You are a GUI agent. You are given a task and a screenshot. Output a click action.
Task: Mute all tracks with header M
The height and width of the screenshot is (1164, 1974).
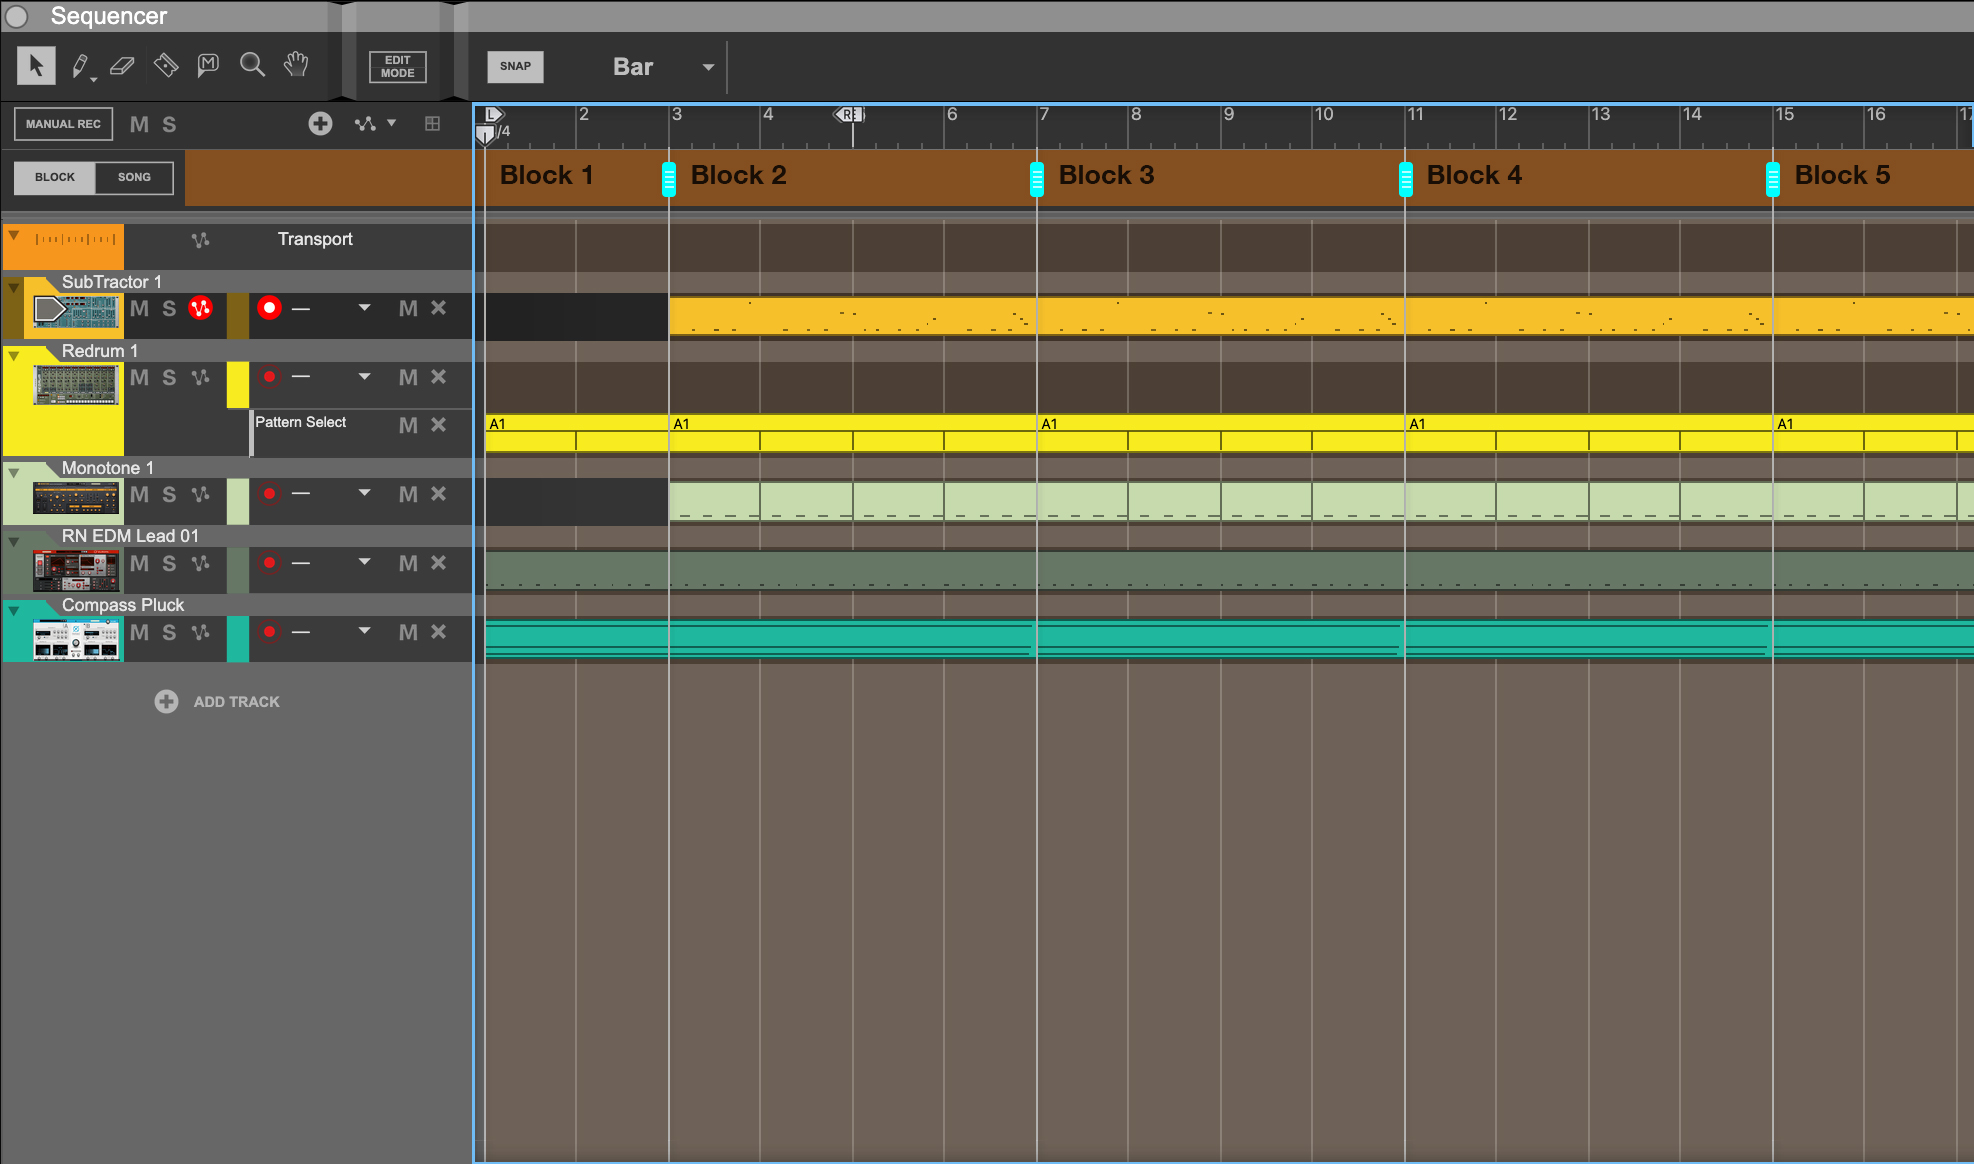(x=139, y=124)
